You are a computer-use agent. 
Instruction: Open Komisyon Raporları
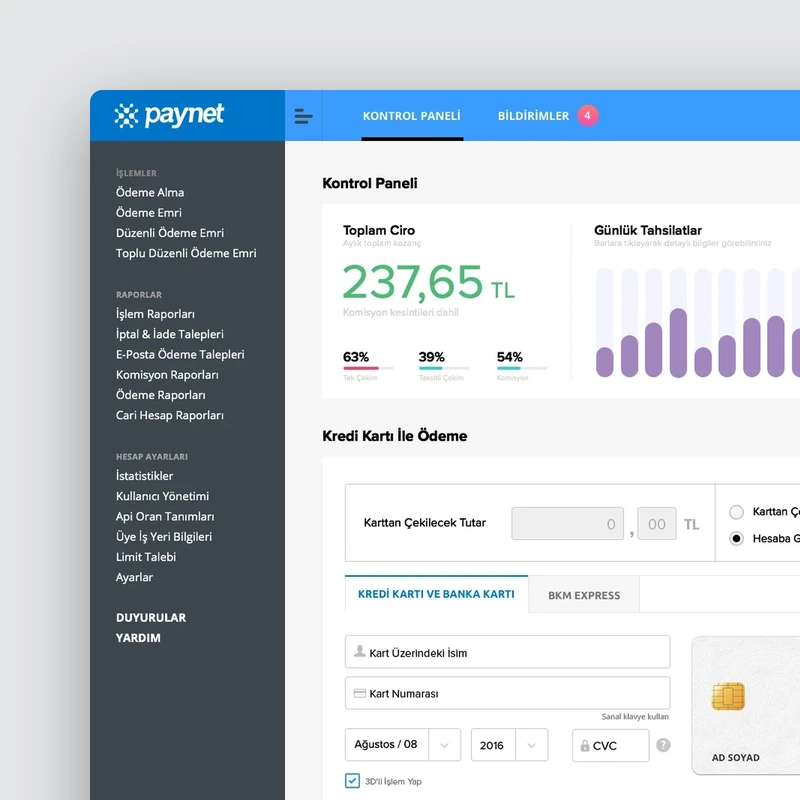point(167,374)
